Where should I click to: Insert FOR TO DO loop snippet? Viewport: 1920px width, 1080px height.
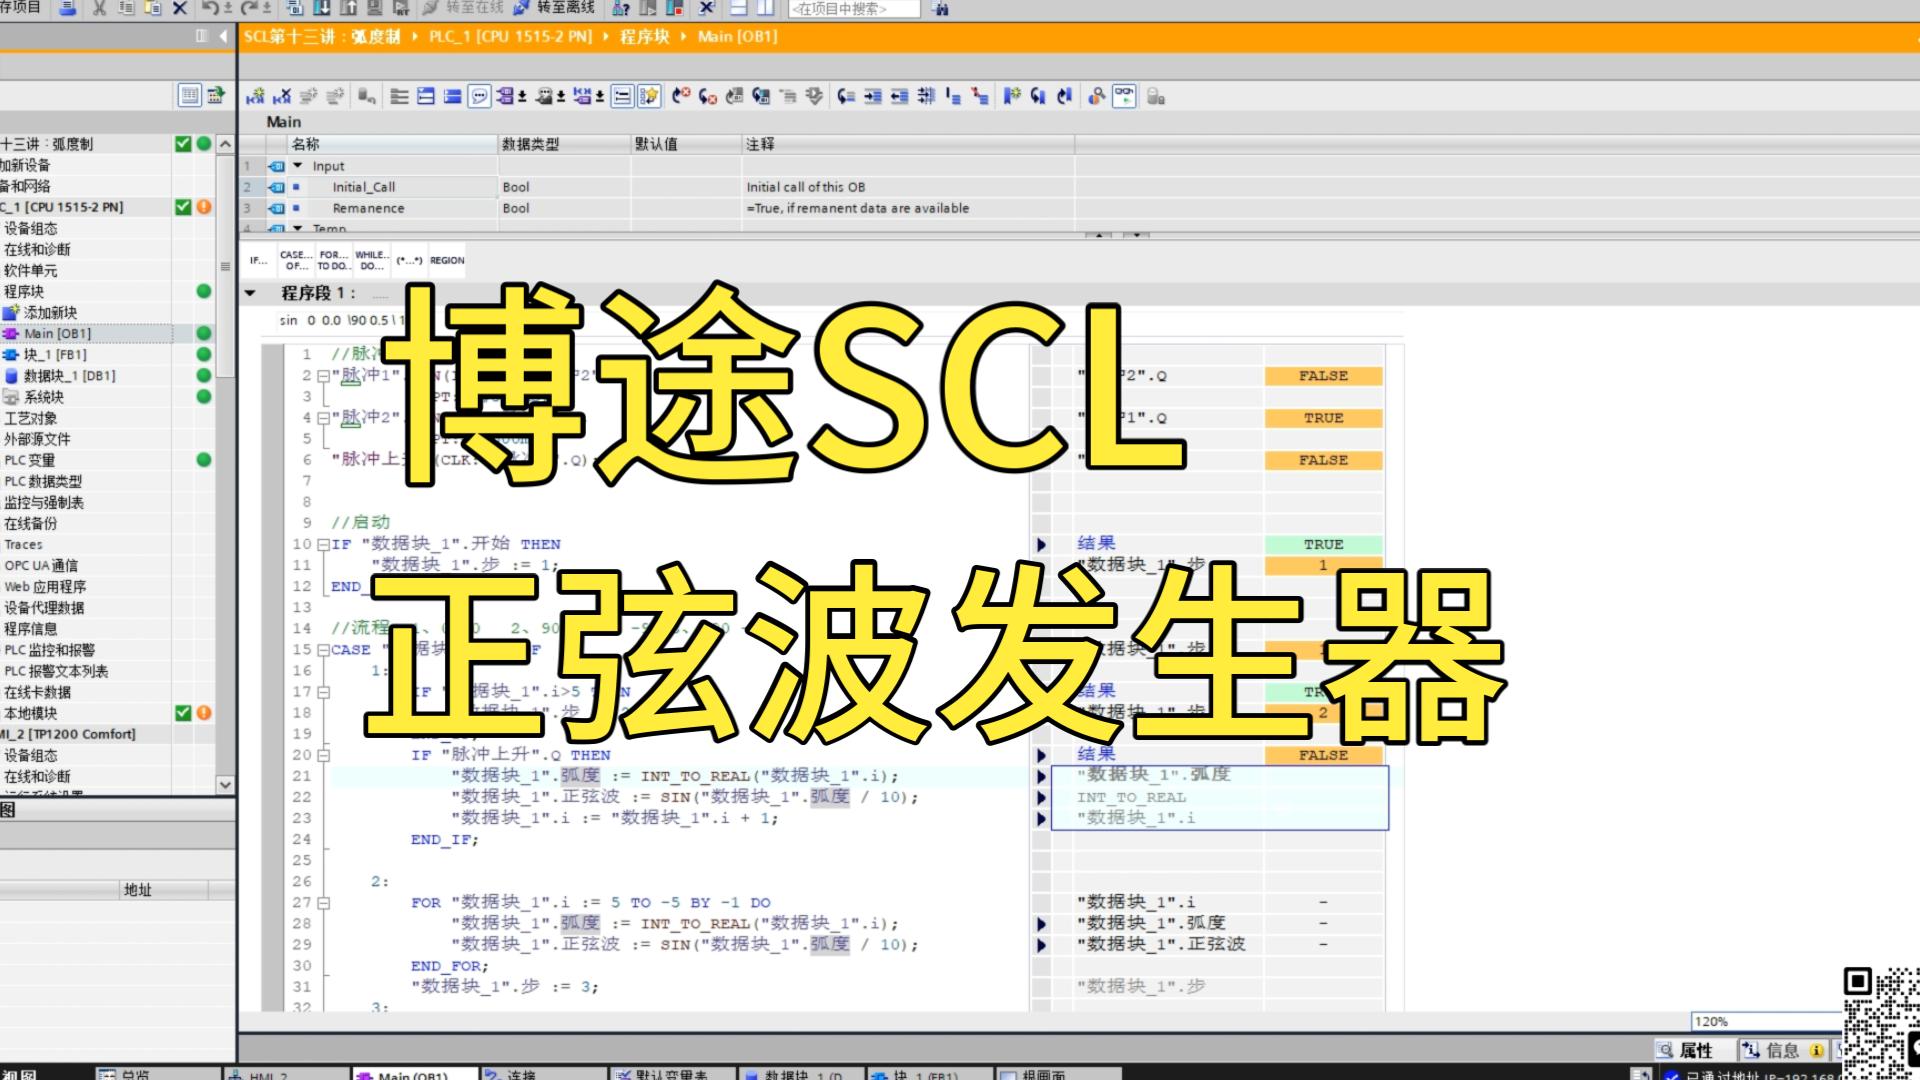tap(333, 260)
